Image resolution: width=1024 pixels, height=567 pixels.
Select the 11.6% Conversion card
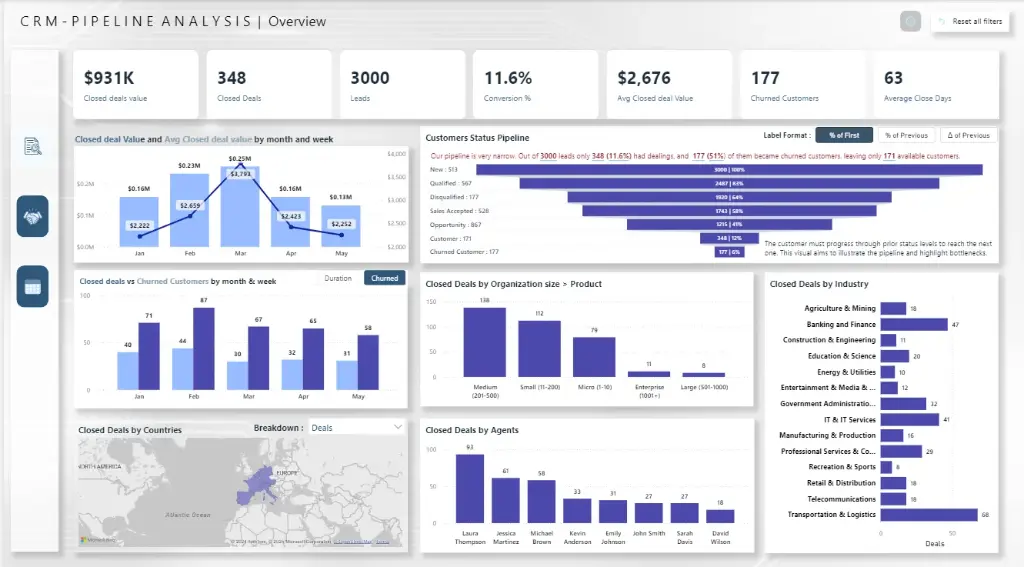536,84
